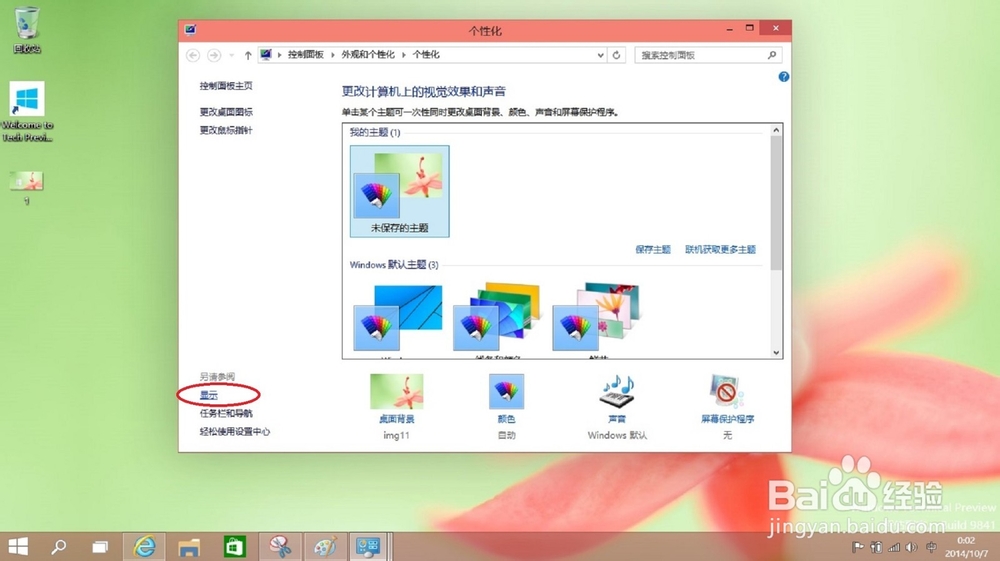Click the computer icon in the address bar
This screenshot has width=1000, height=561.
click(266, 55)
